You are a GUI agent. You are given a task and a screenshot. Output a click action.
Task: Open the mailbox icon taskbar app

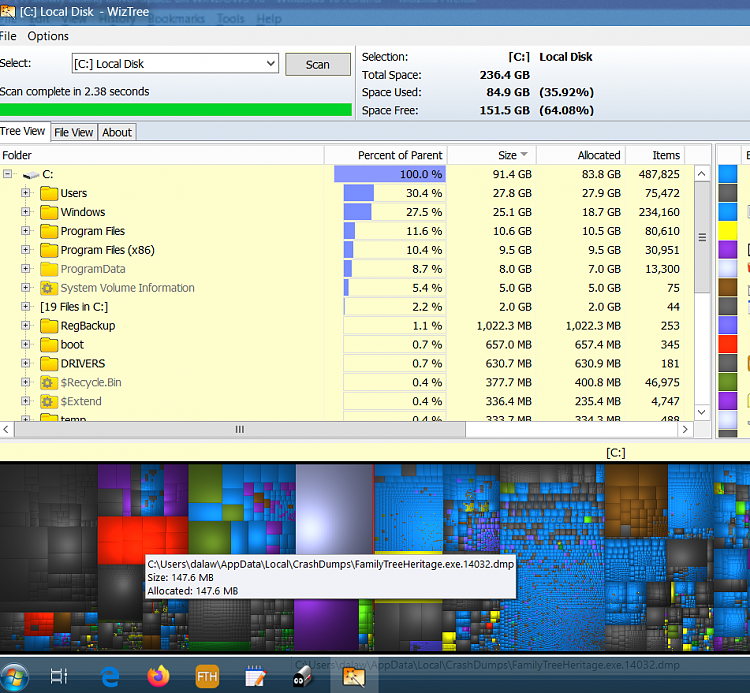[302, 676]
